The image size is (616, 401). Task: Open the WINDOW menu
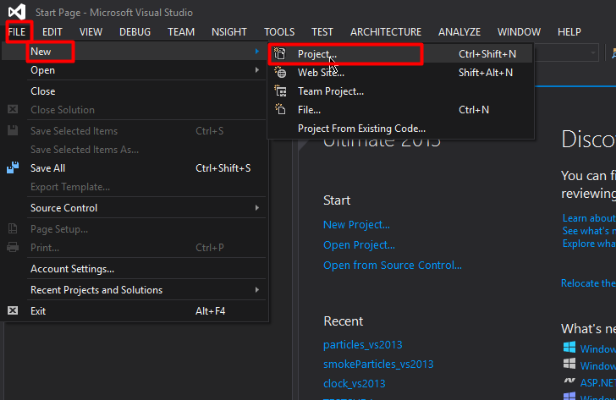point(519,32)
